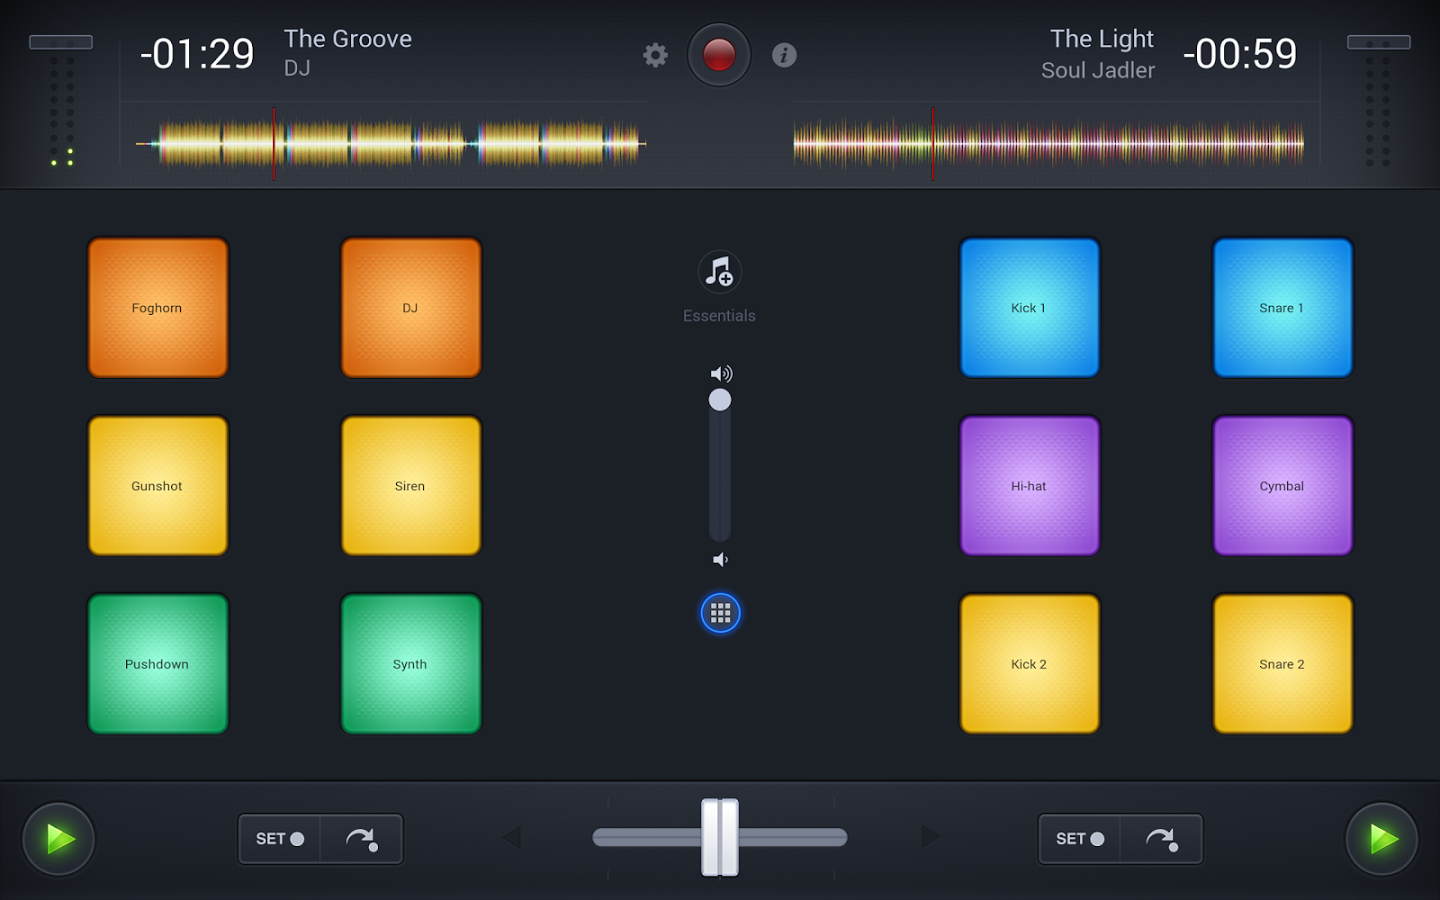The height and width of the screenshot is (900, 1440).
Task: Click the loop arrow next to right SET button
Action: [1162, 839]
